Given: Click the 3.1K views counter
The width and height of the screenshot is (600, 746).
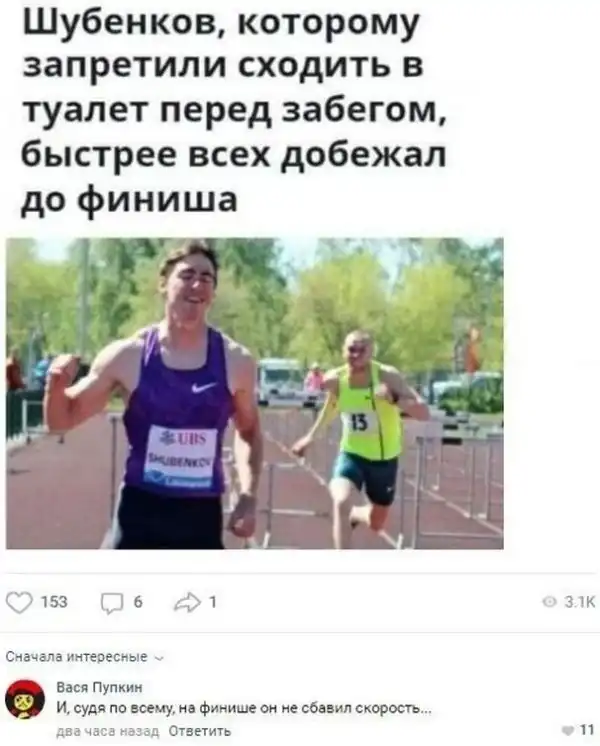Looking at the screenshot, I should (x=580, y=603).
